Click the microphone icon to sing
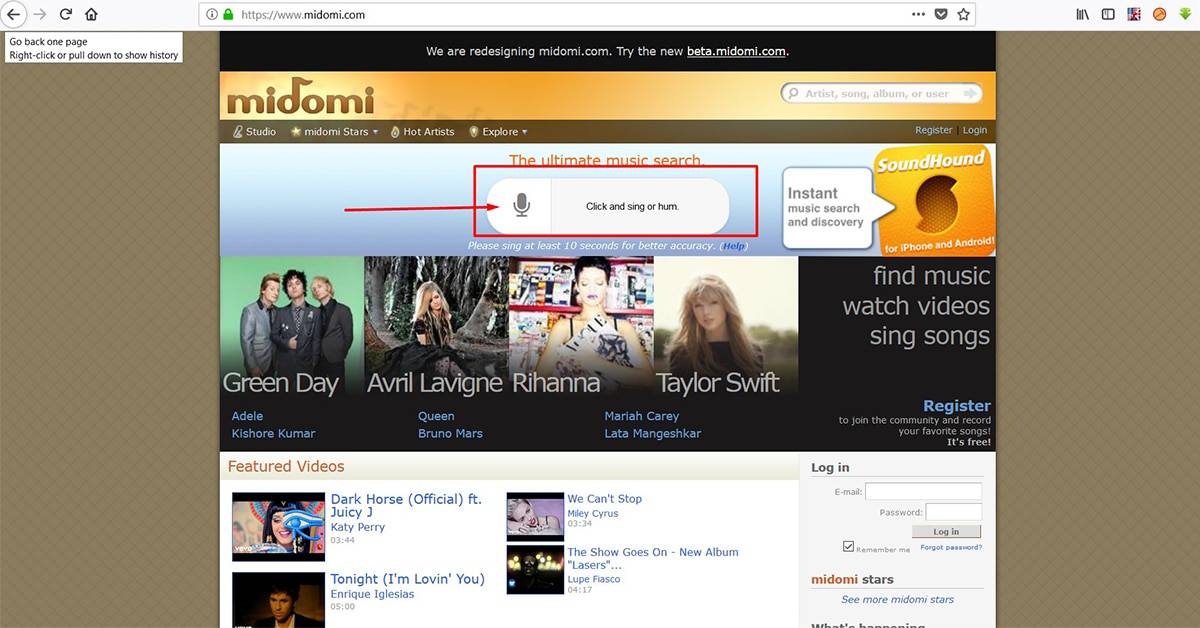Image resolution: width=1200 pixels, height=628 pixels. (x=521, y=206)
